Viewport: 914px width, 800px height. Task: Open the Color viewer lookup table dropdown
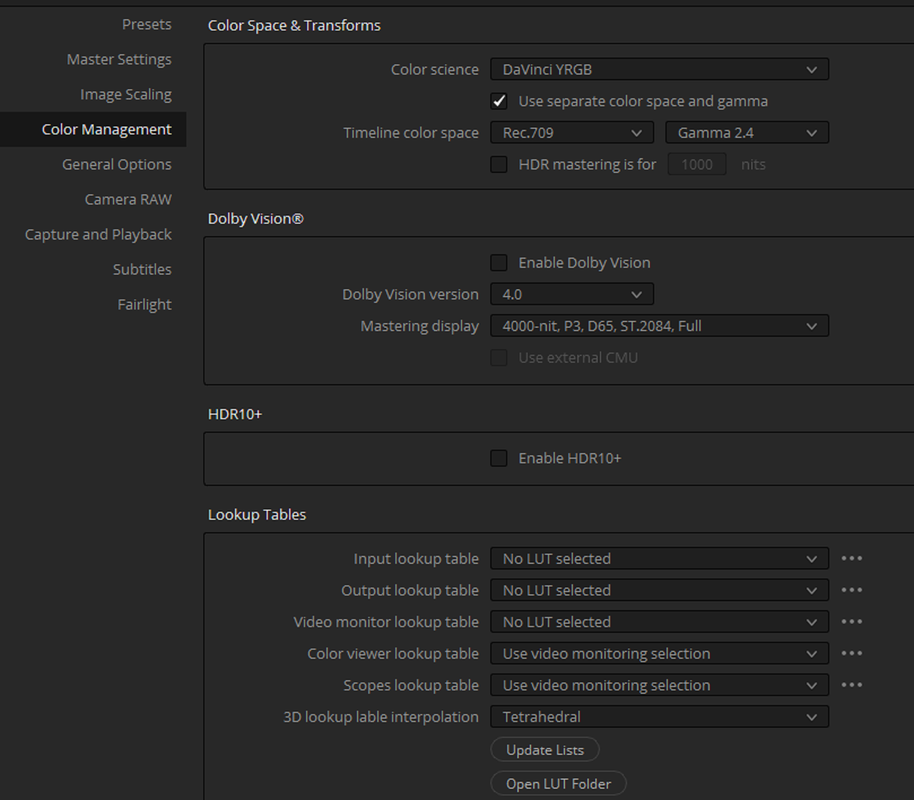tap(659, 654)
